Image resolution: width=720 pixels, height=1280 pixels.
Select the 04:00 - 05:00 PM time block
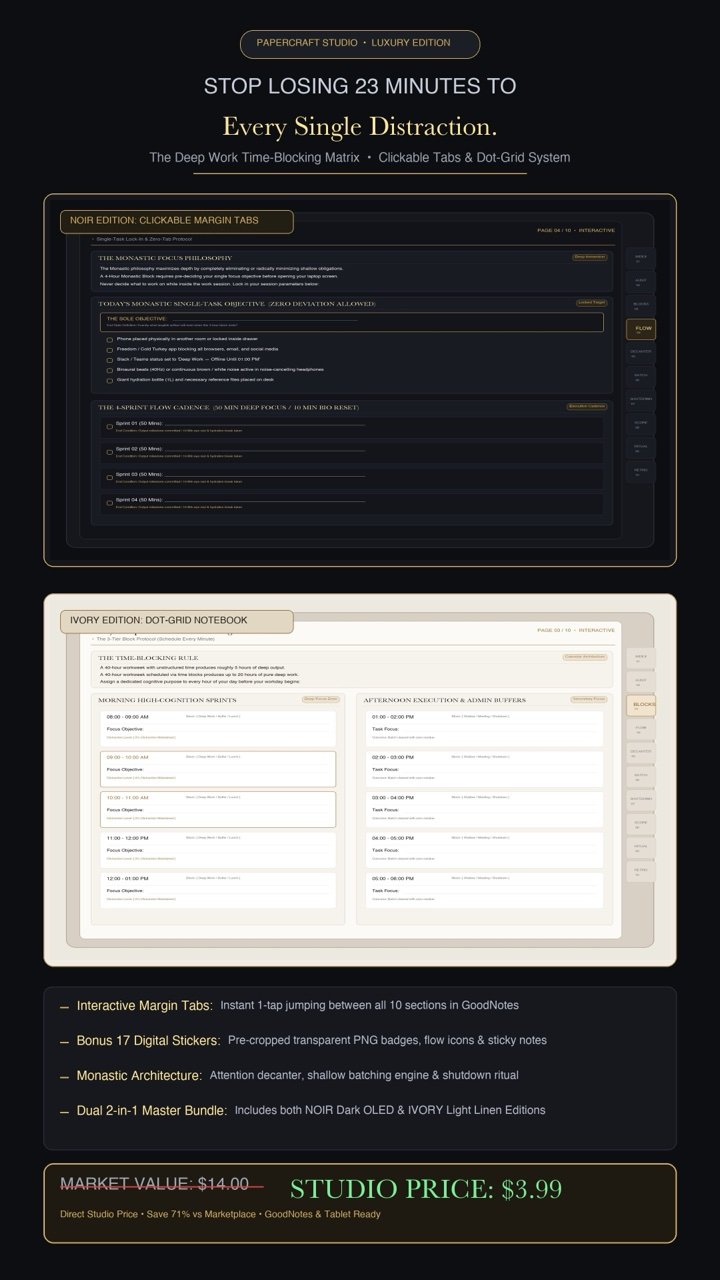coord(485,848)
